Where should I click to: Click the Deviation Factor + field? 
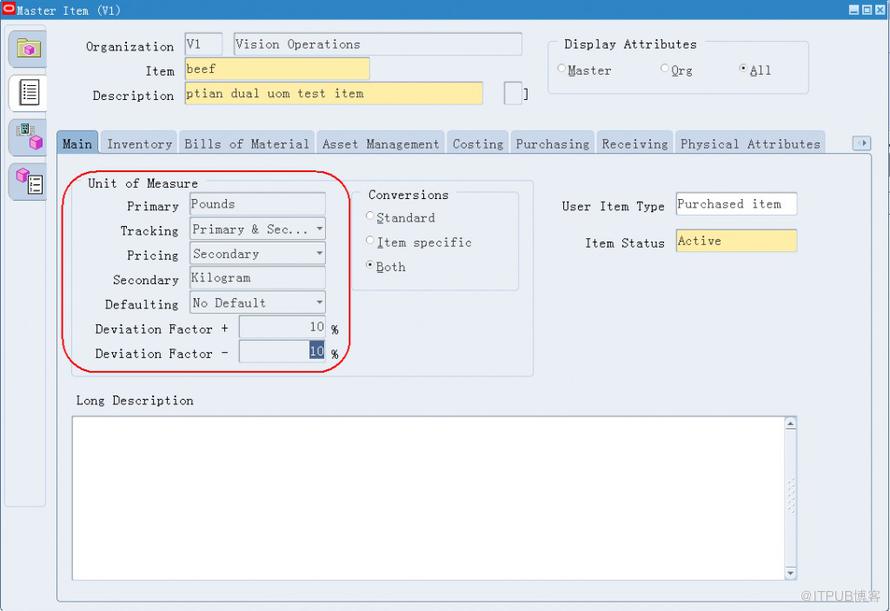(x=282, y=327)
